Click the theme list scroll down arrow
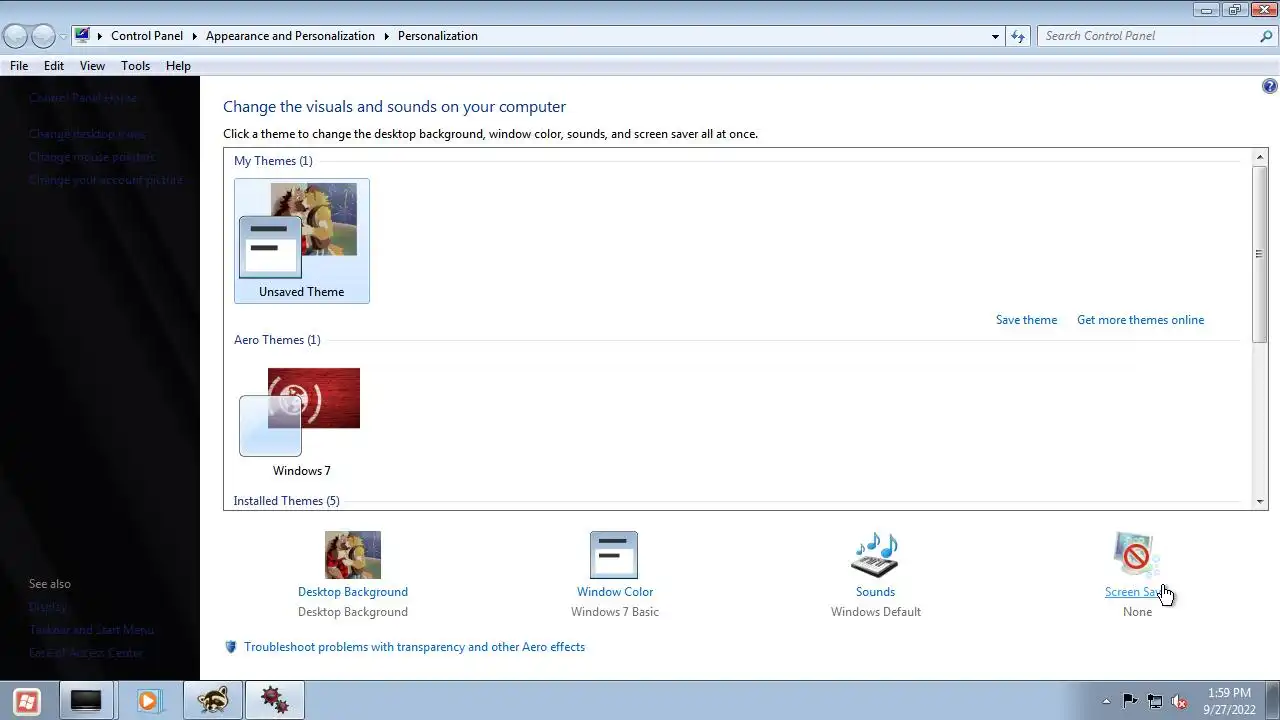This screenshot has height=720, width=1280. click(1260, 501)
